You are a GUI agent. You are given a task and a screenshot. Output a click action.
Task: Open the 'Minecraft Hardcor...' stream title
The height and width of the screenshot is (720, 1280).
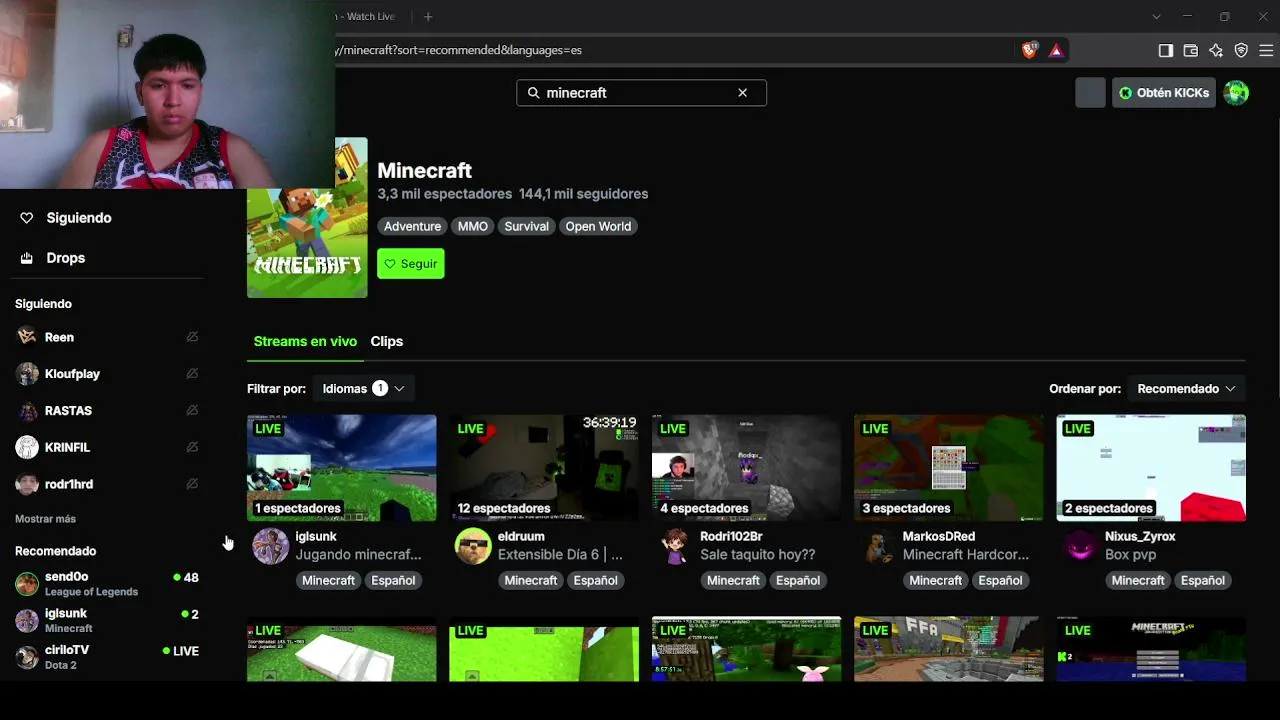point(966,555)
